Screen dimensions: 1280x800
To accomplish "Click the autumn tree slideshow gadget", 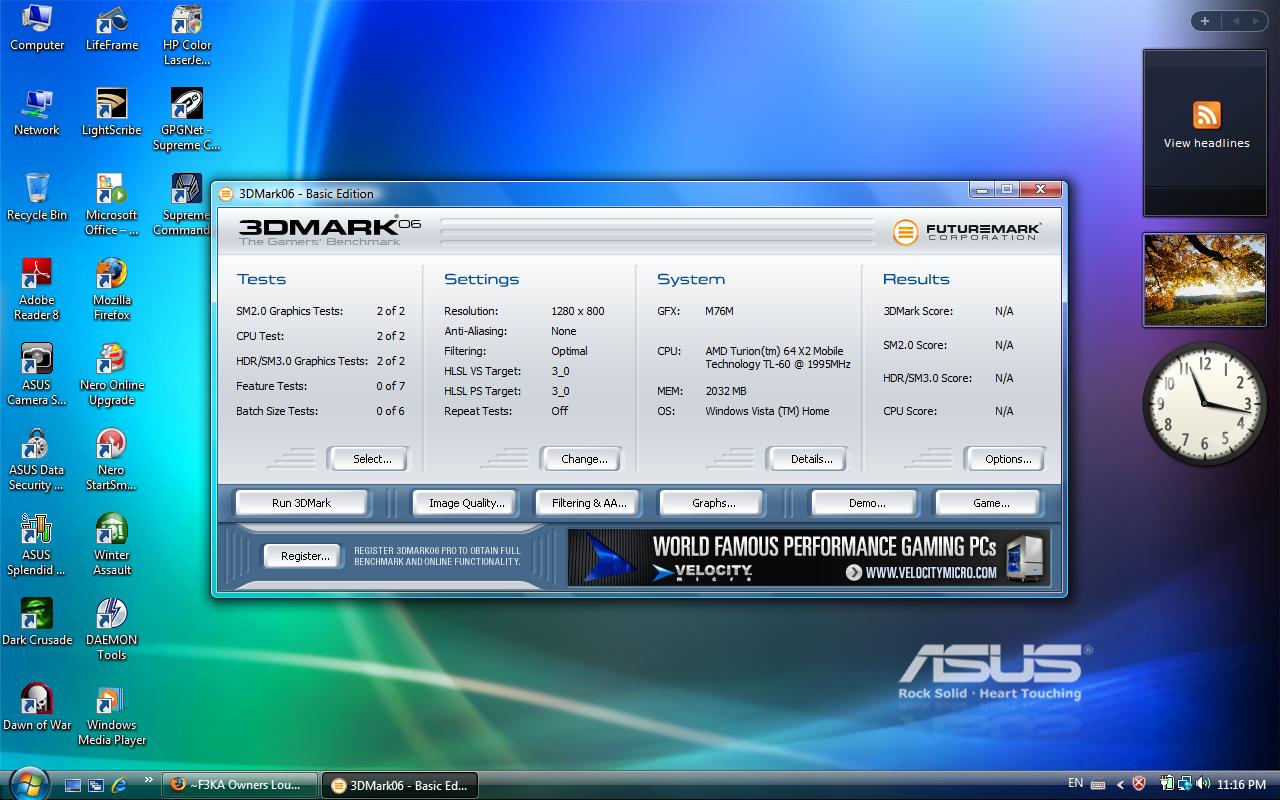I will (1204, 280).
